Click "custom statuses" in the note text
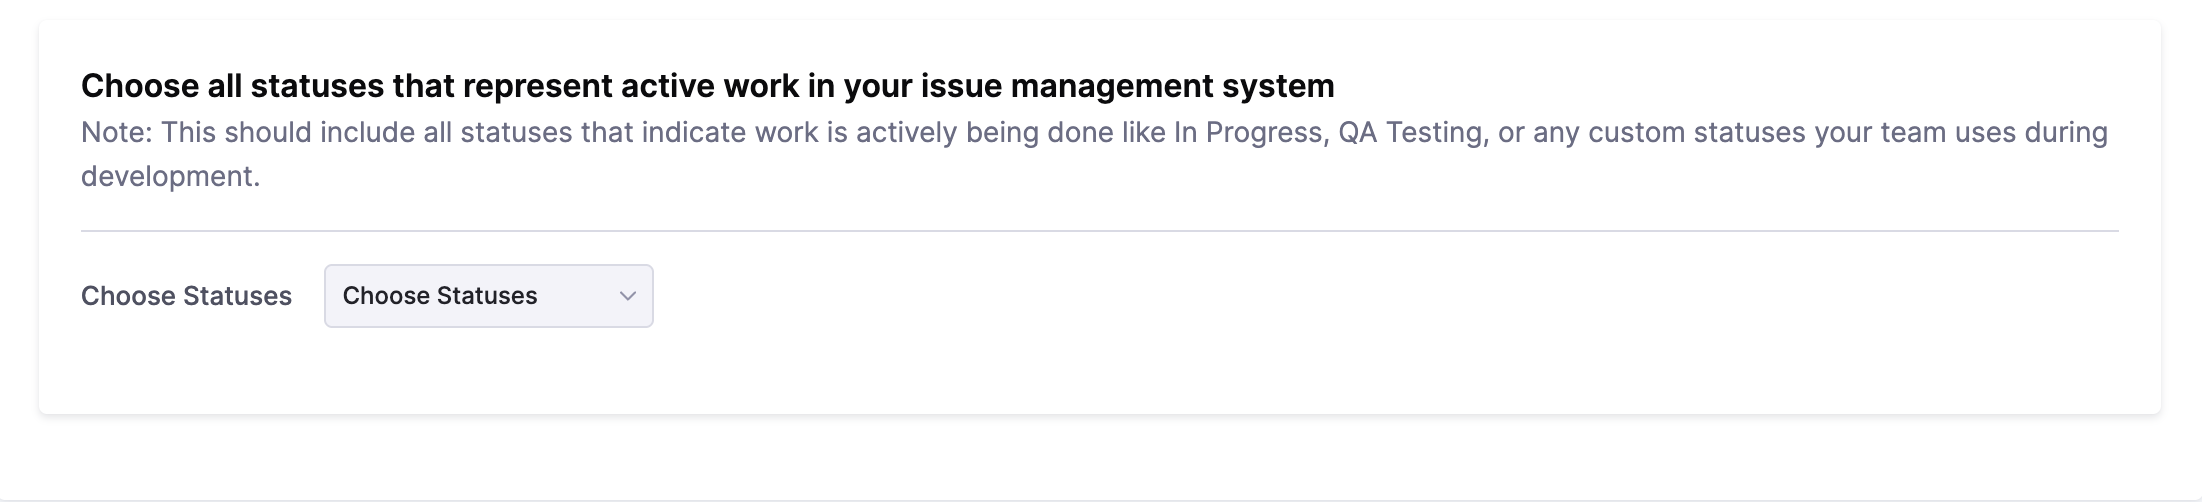The width and height of the screenshot is (2202, 502). coord(1691,133)
